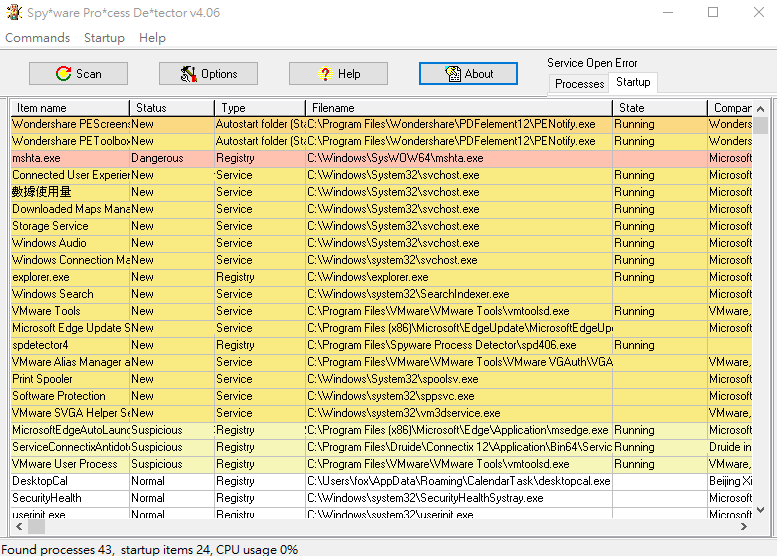Sort by the Filename column header
Viewport: 777px width, 556px height.
point(459,108)
